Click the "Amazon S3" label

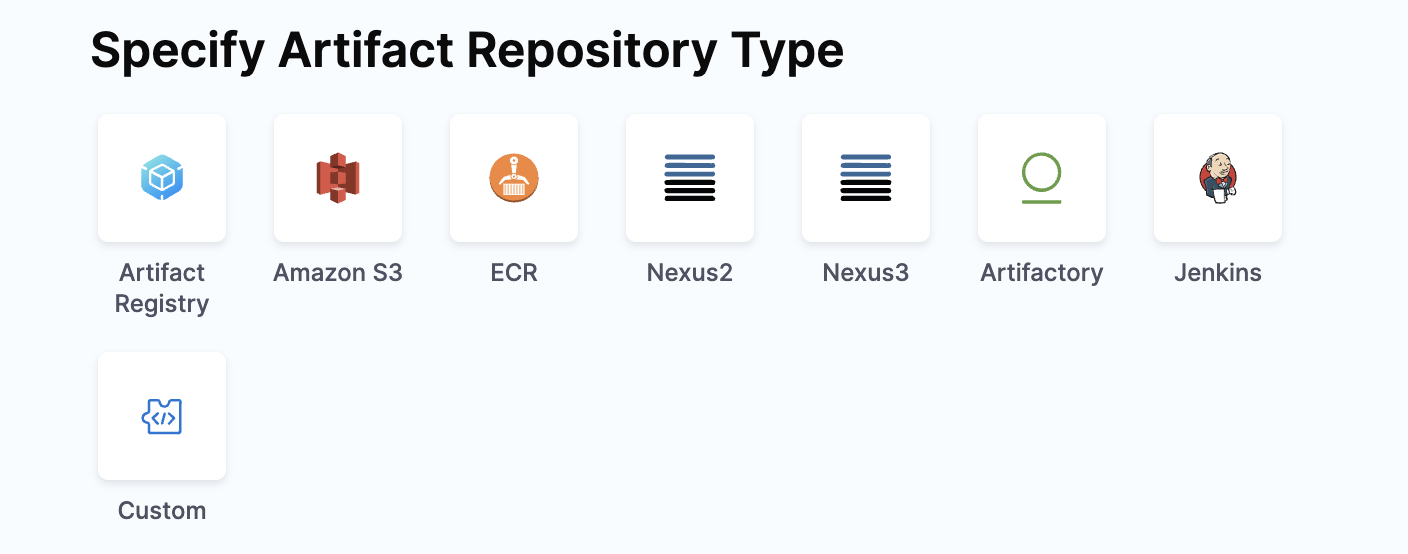(x=338, y=273)
